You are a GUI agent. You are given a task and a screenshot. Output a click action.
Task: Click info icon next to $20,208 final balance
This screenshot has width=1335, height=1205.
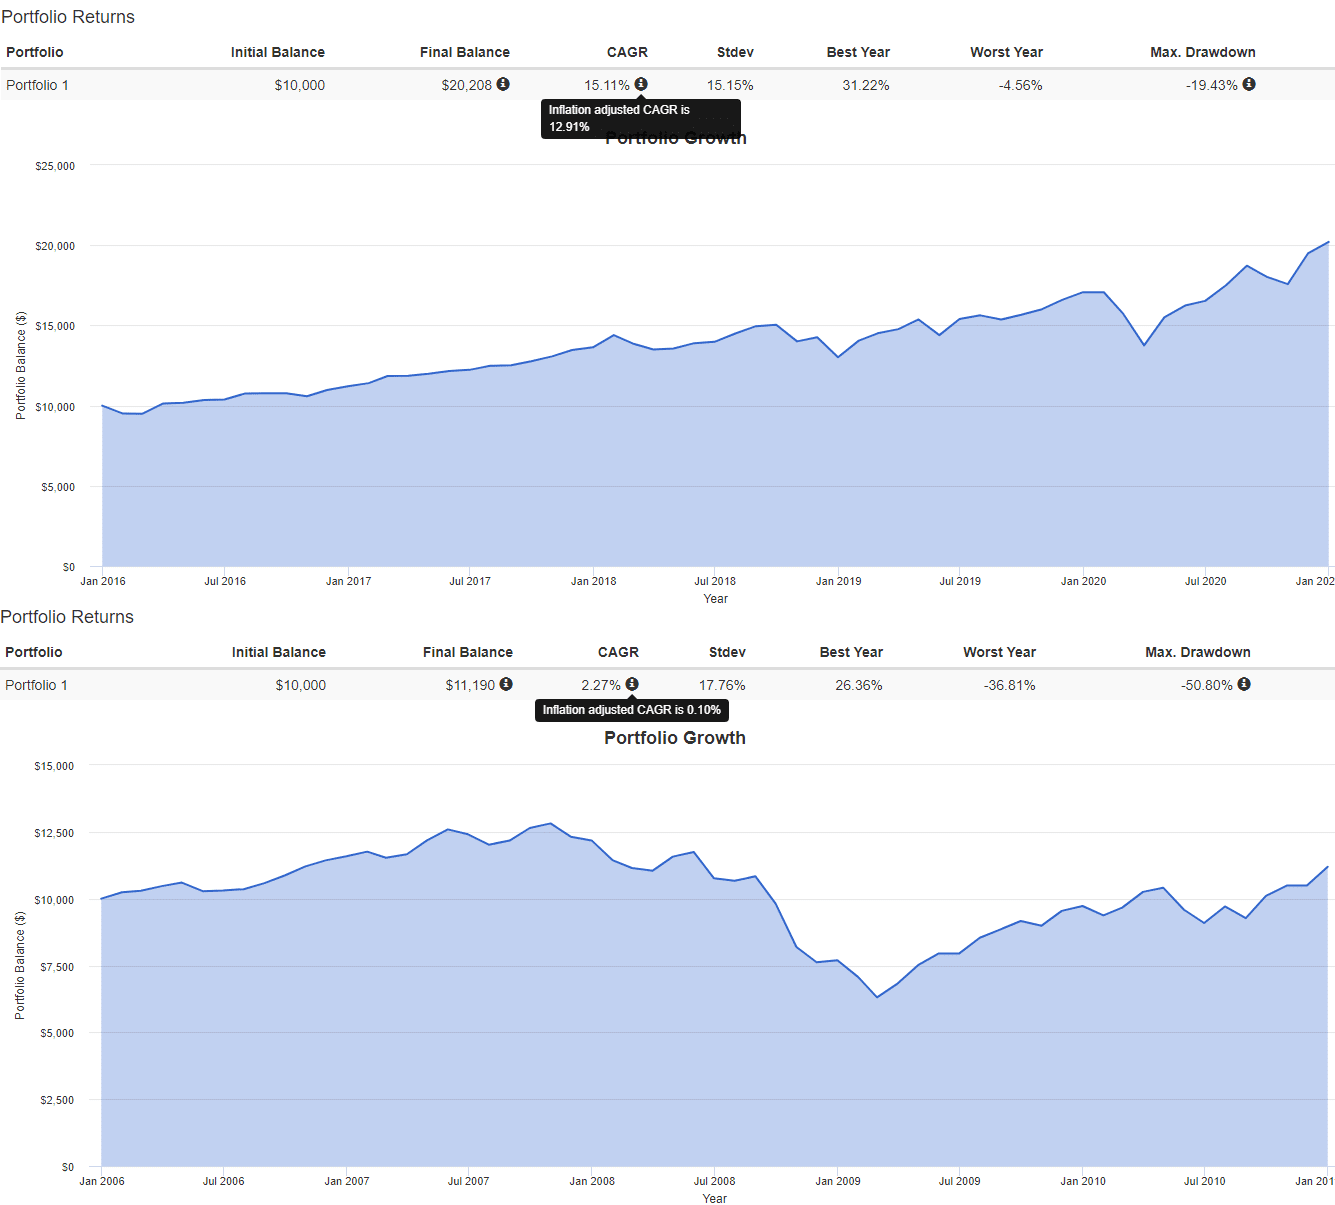pos(503,84)
